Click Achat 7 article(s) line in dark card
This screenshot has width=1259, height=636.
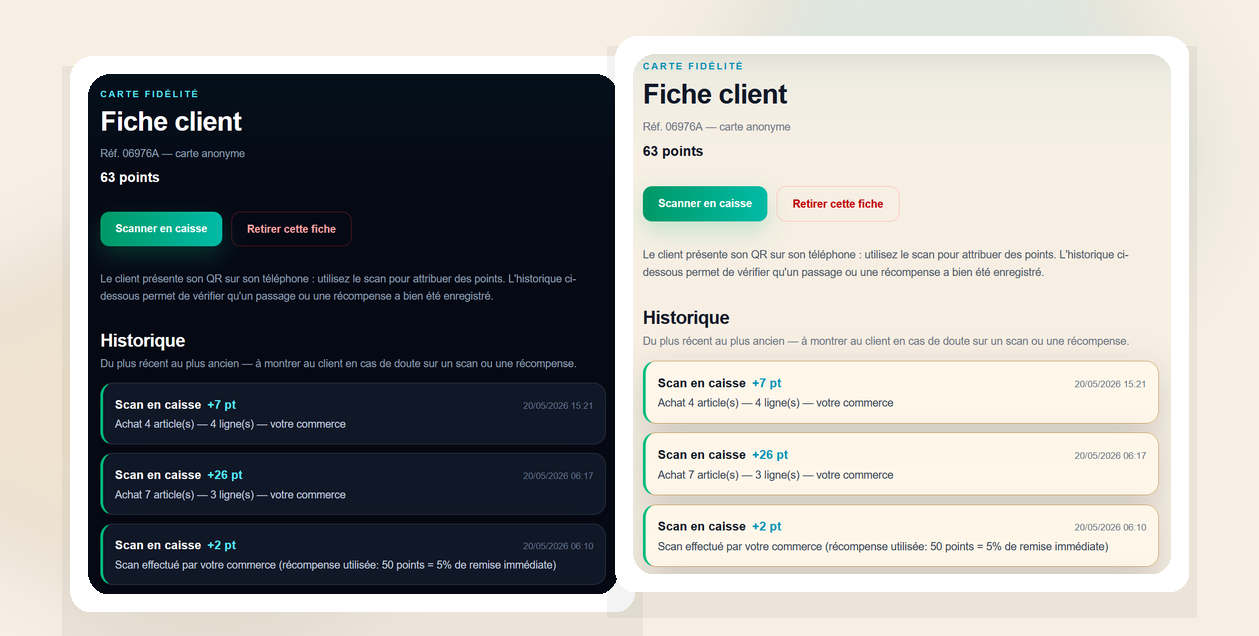pos(230,495)
